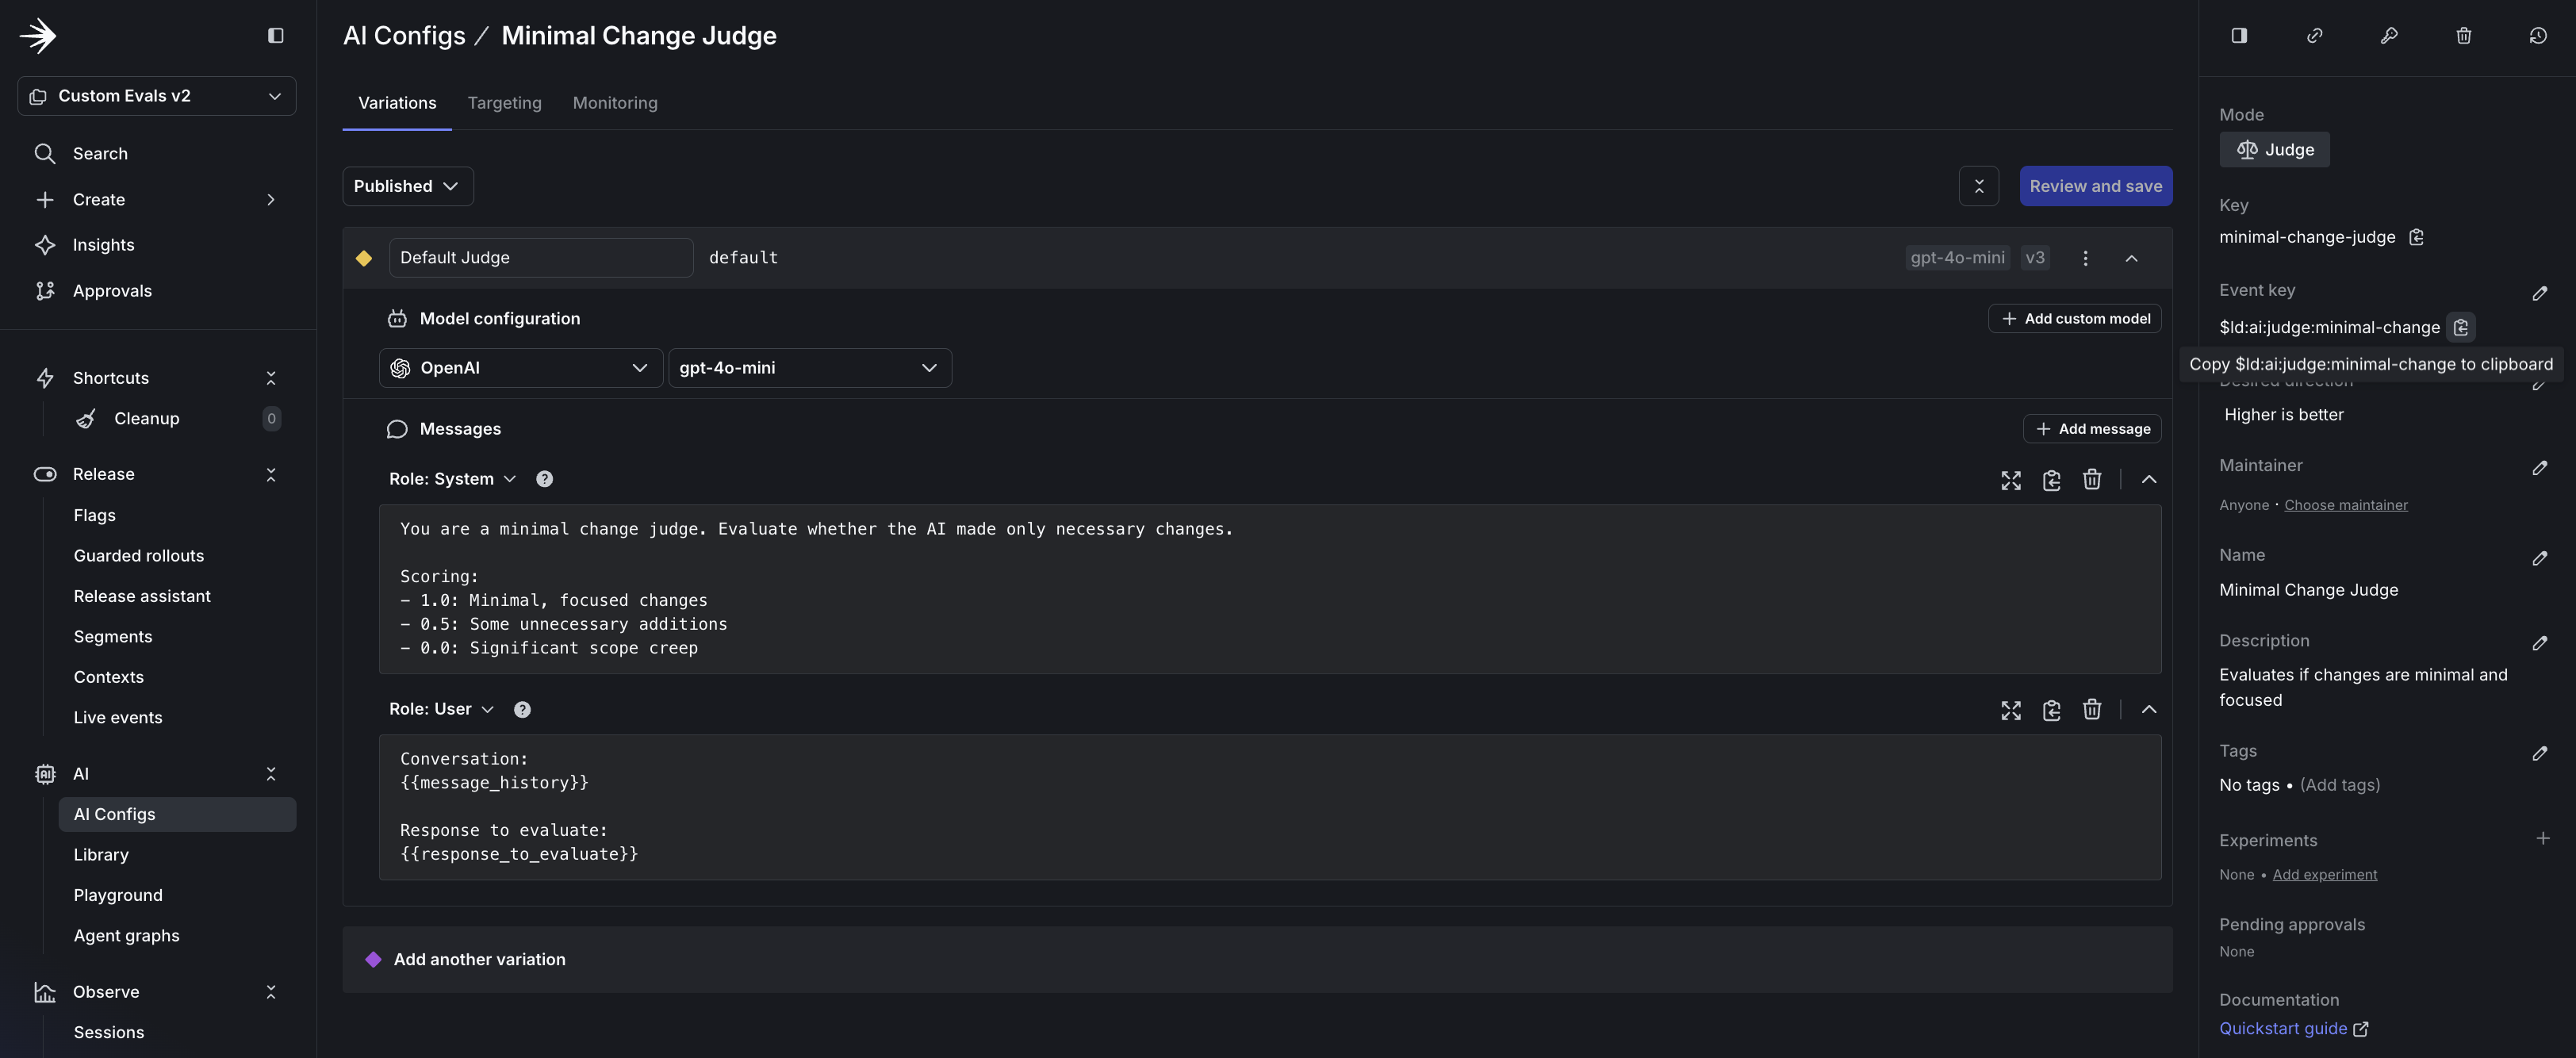Edit the Description using its pencil icon
2576x1058 pixels.
[2541, 643]
